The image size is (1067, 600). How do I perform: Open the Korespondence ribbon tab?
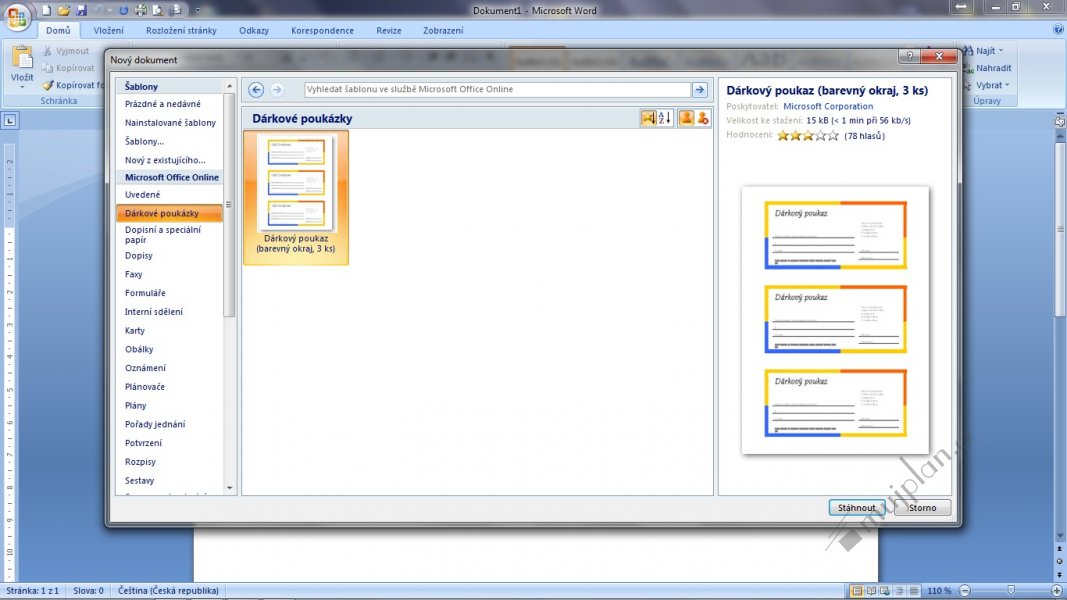(322, 31)
